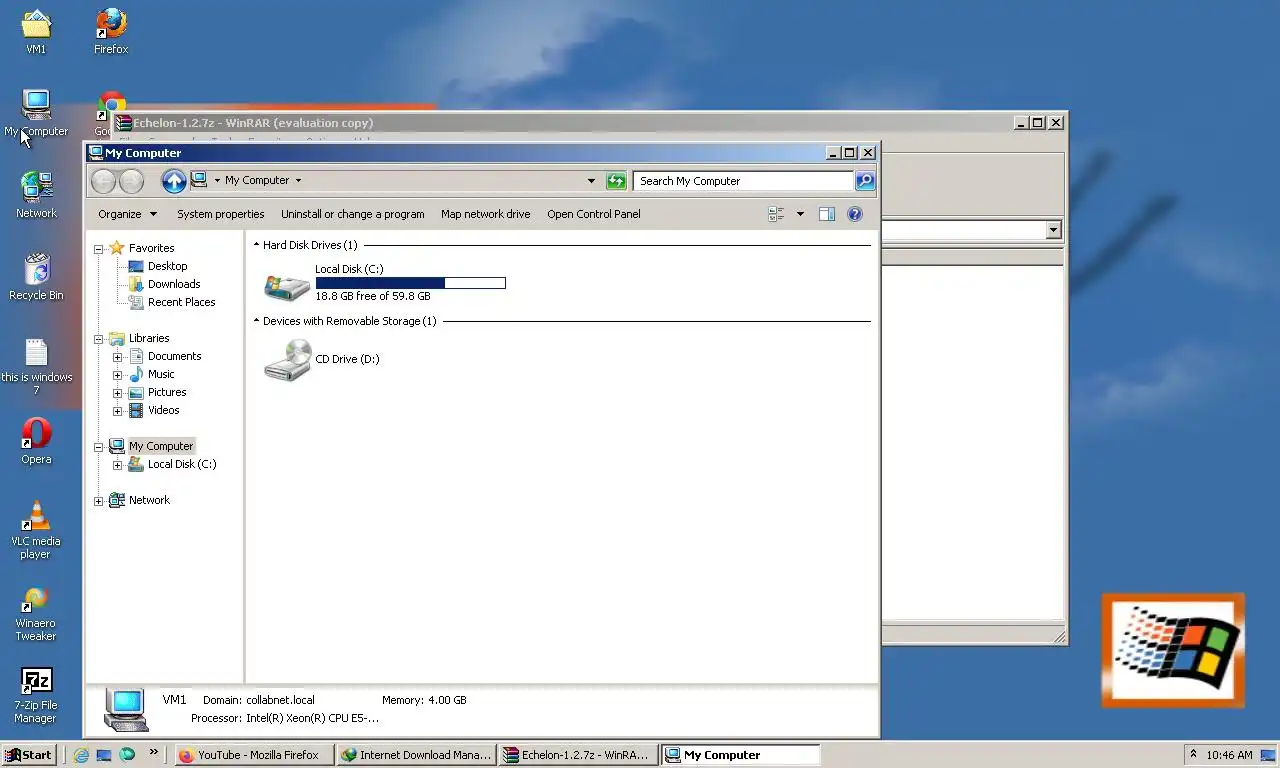
Task: Switch to Echelon WinRAR taskbar button
Action: coord(578,755)
